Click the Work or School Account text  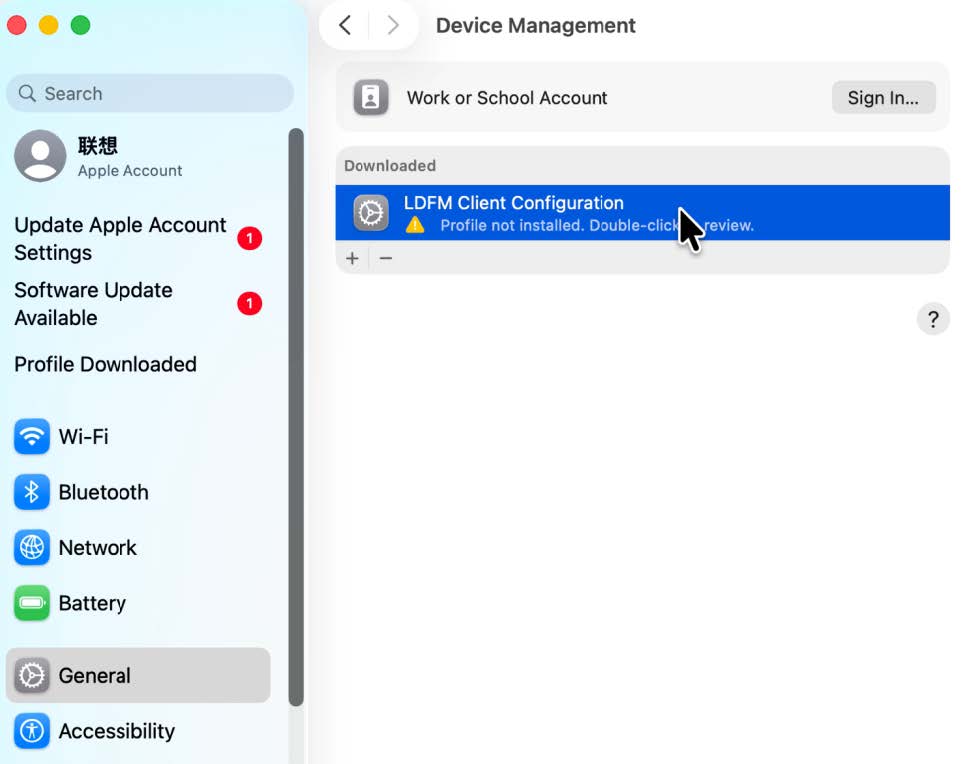click(507, 98)
